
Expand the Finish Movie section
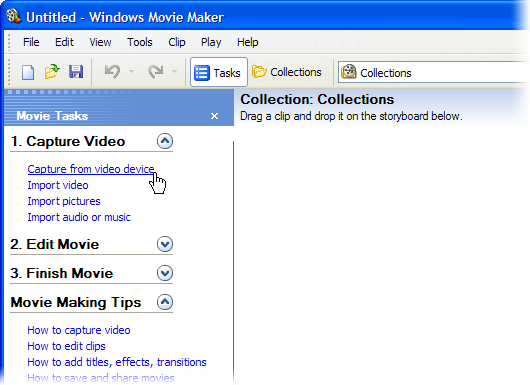point(165,273)
